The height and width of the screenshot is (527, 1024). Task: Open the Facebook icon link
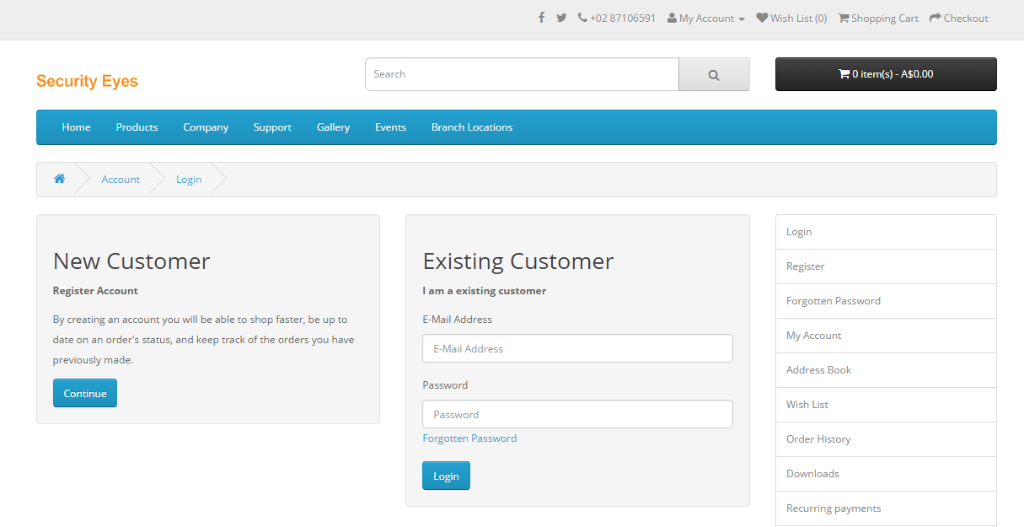pyautogui.click(x=541, y=18)
